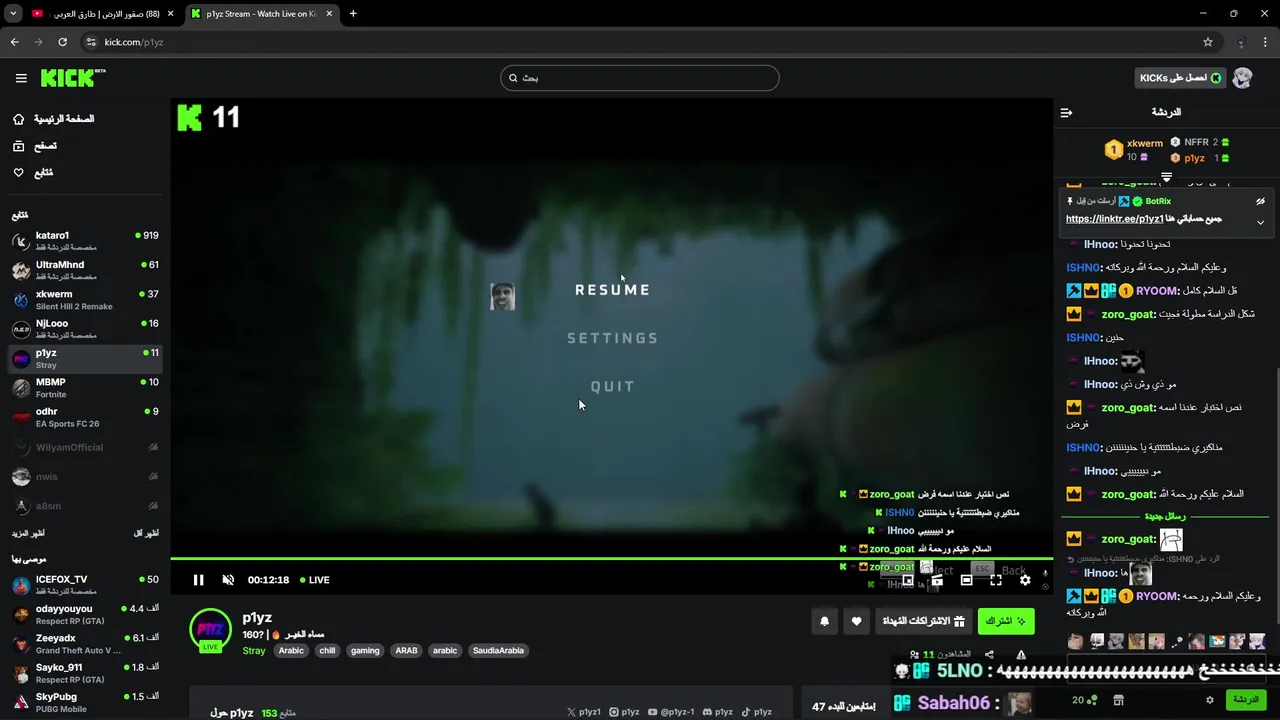
Task: Open p1yz Discord social link
Action: (x=718, y=712)
